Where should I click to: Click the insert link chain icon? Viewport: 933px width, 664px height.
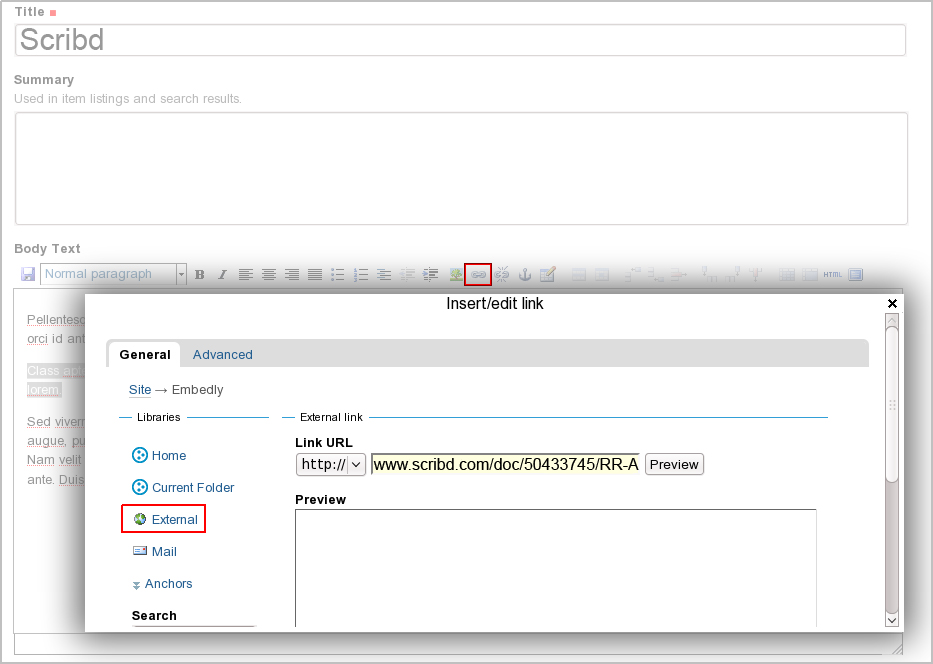pos(478,274)
